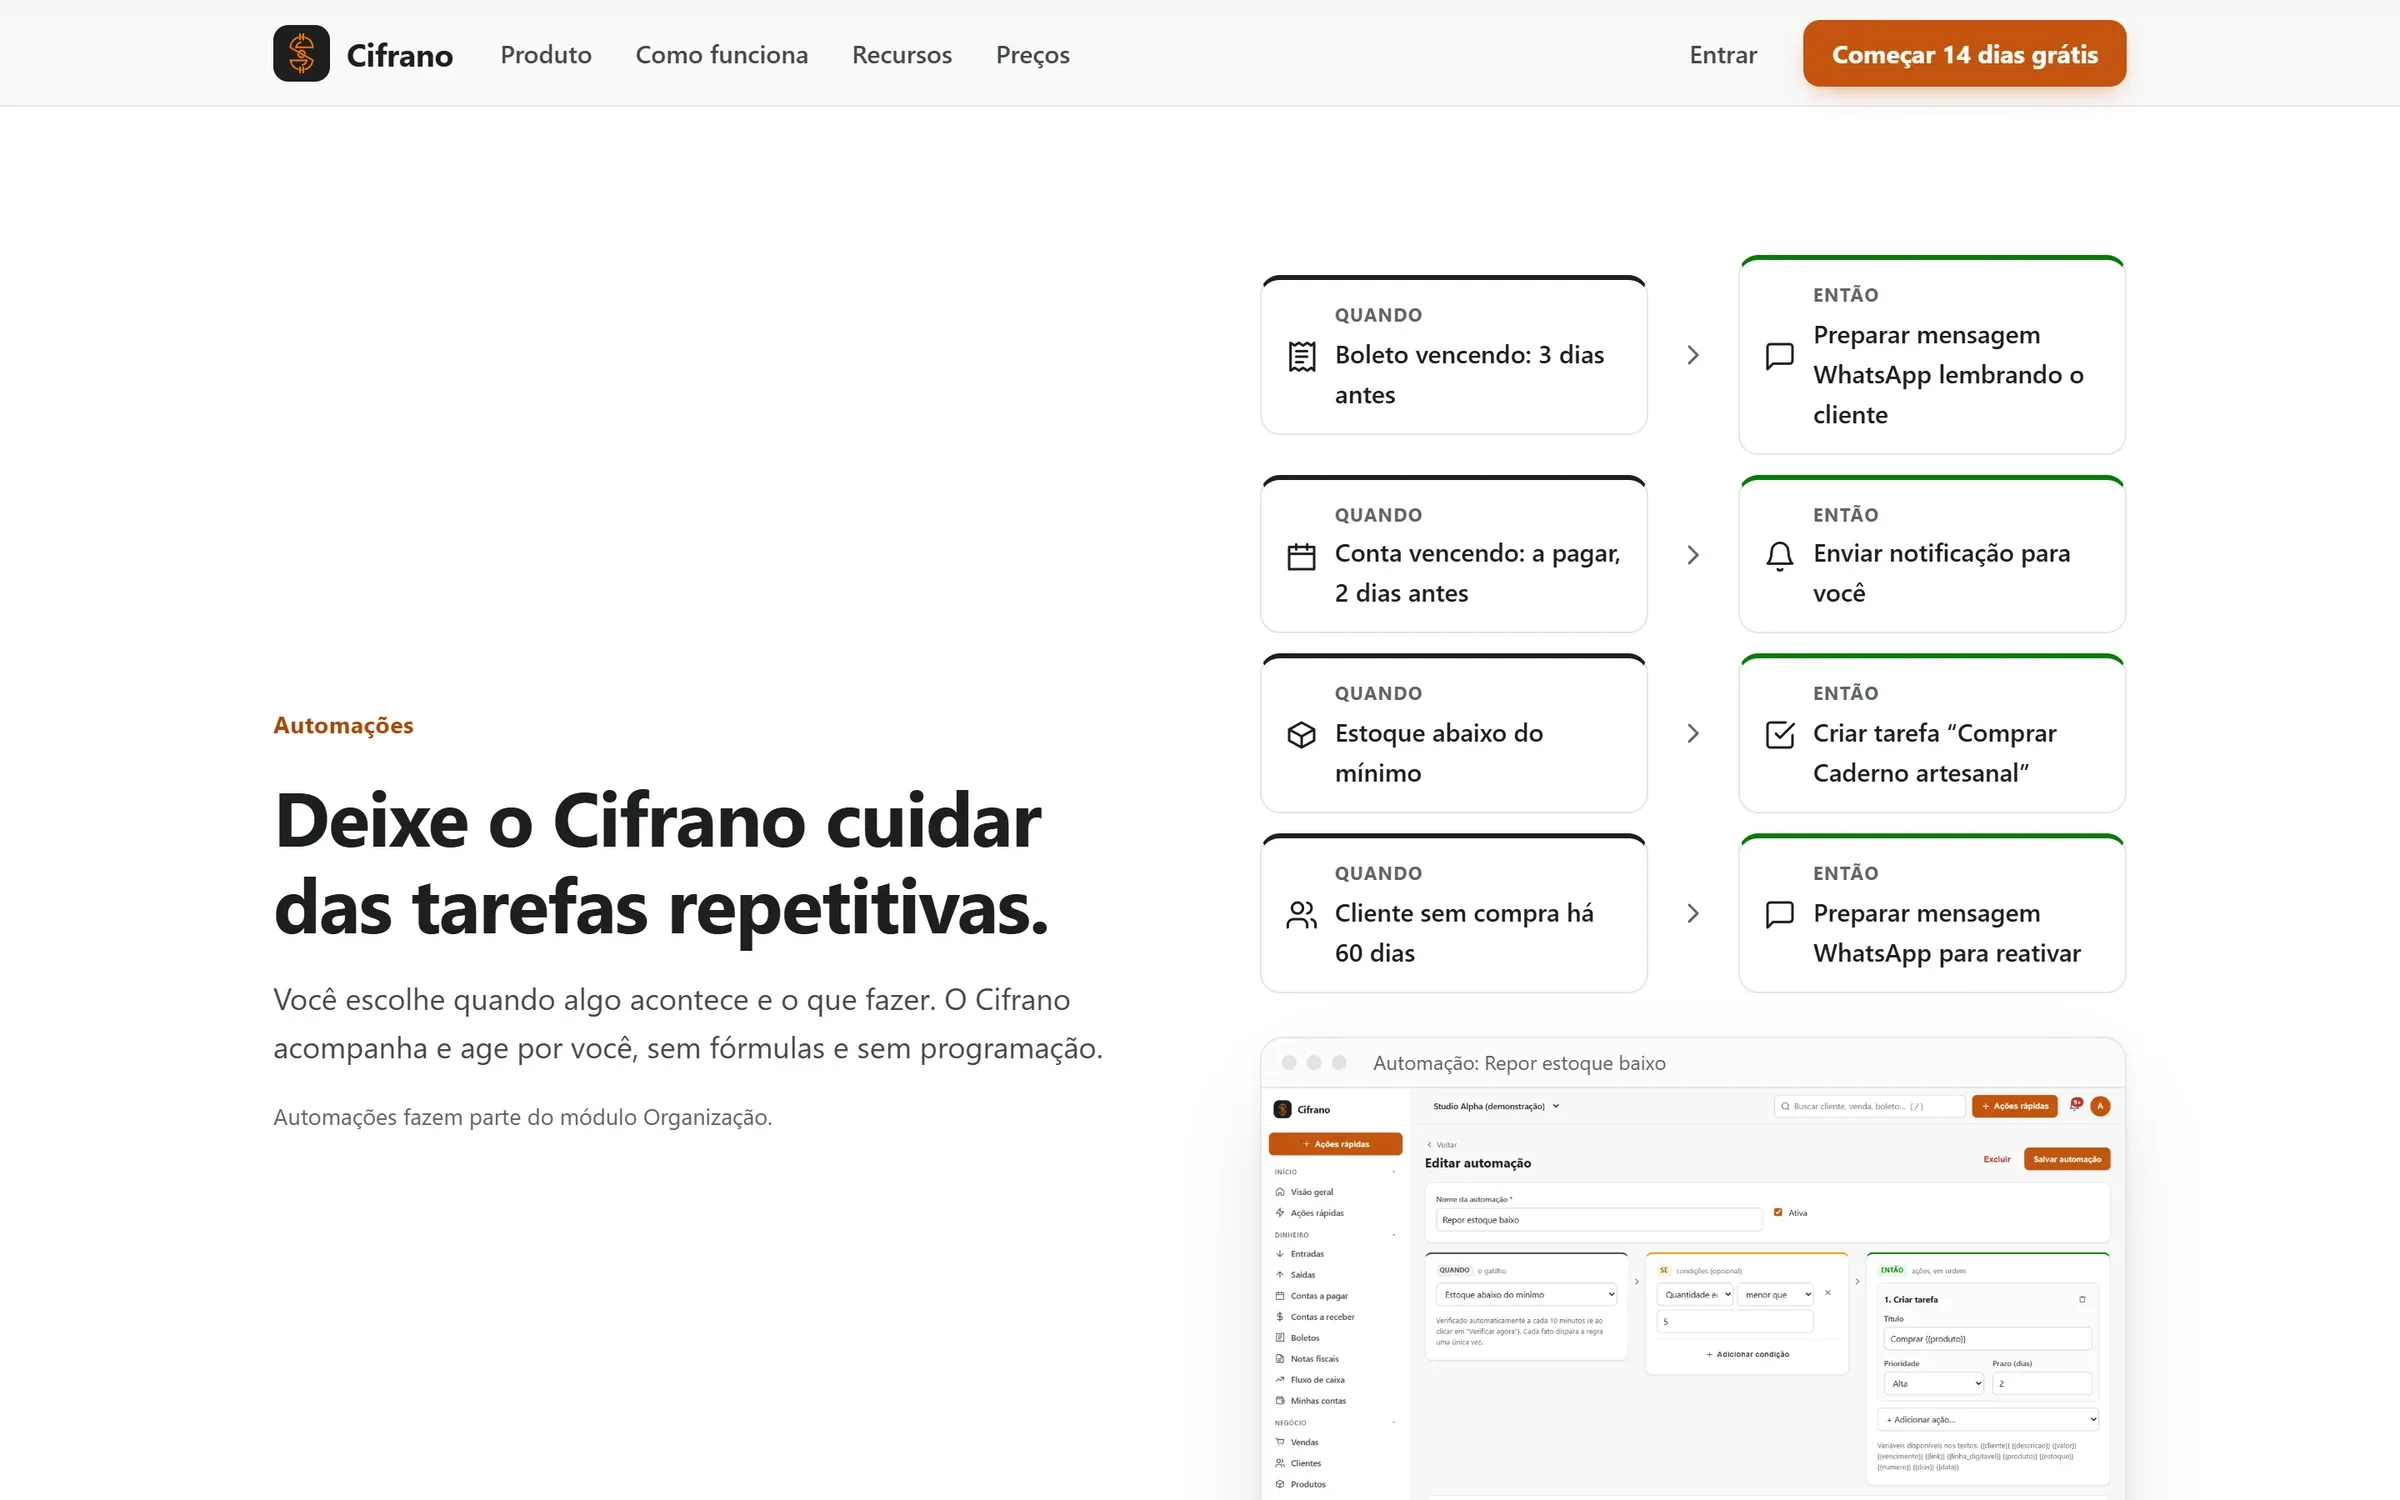Screen dimensions: 2400x1500
Task: Click the wallet icon beside Minhas contas
Action: (x=1280, y=1401)
